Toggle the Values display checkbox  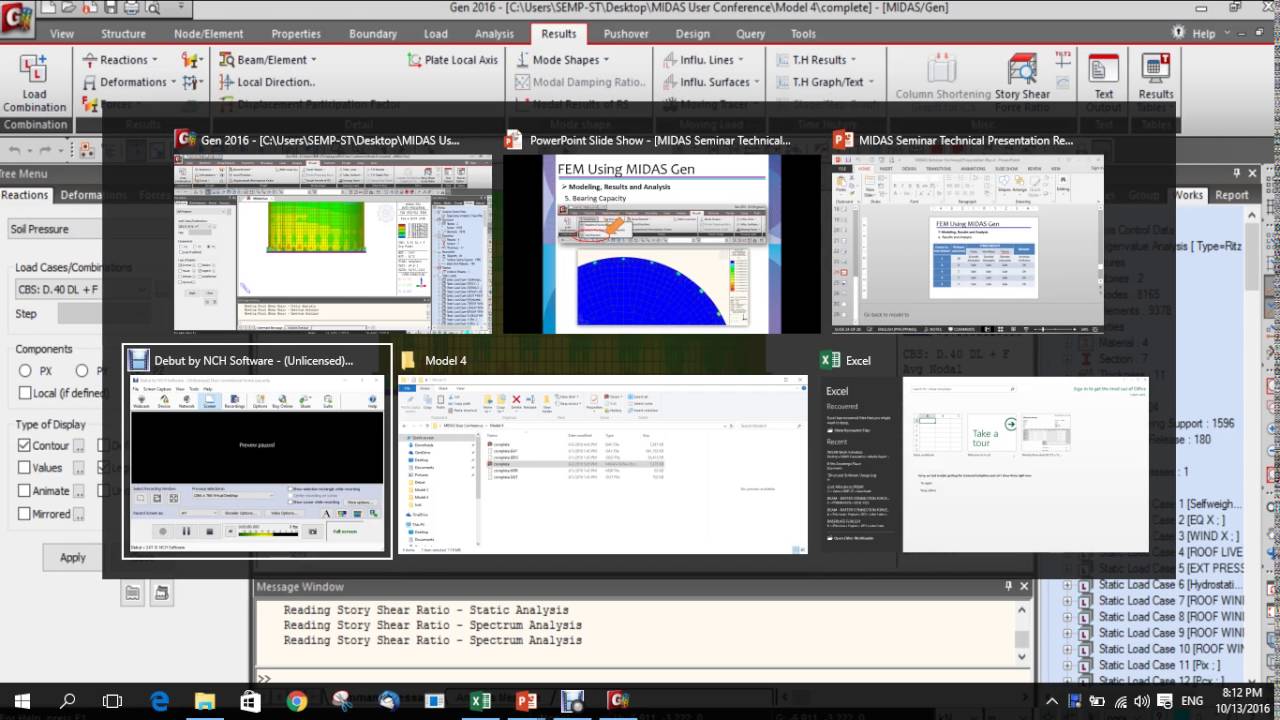click(24, 467)
